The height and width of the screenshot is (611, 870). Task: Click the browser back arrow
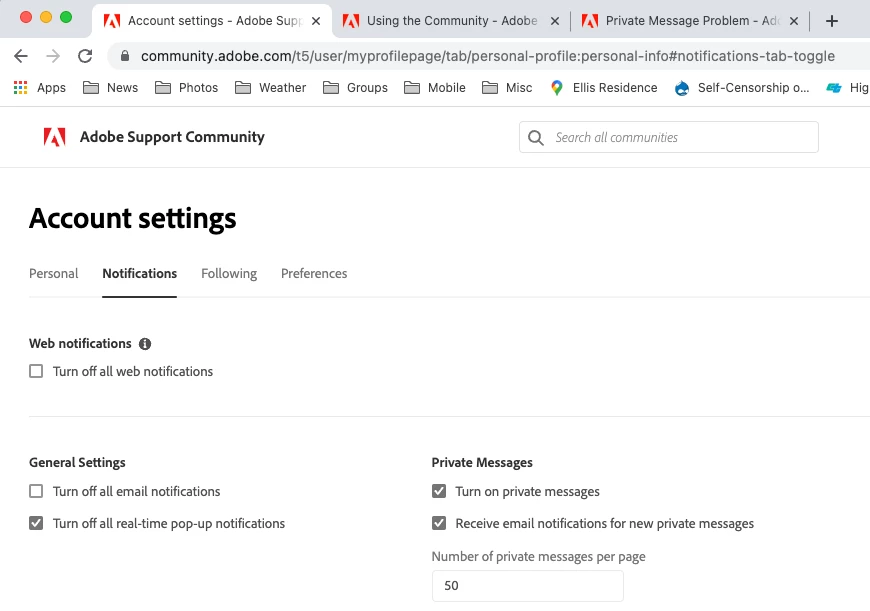coord(21,56)
